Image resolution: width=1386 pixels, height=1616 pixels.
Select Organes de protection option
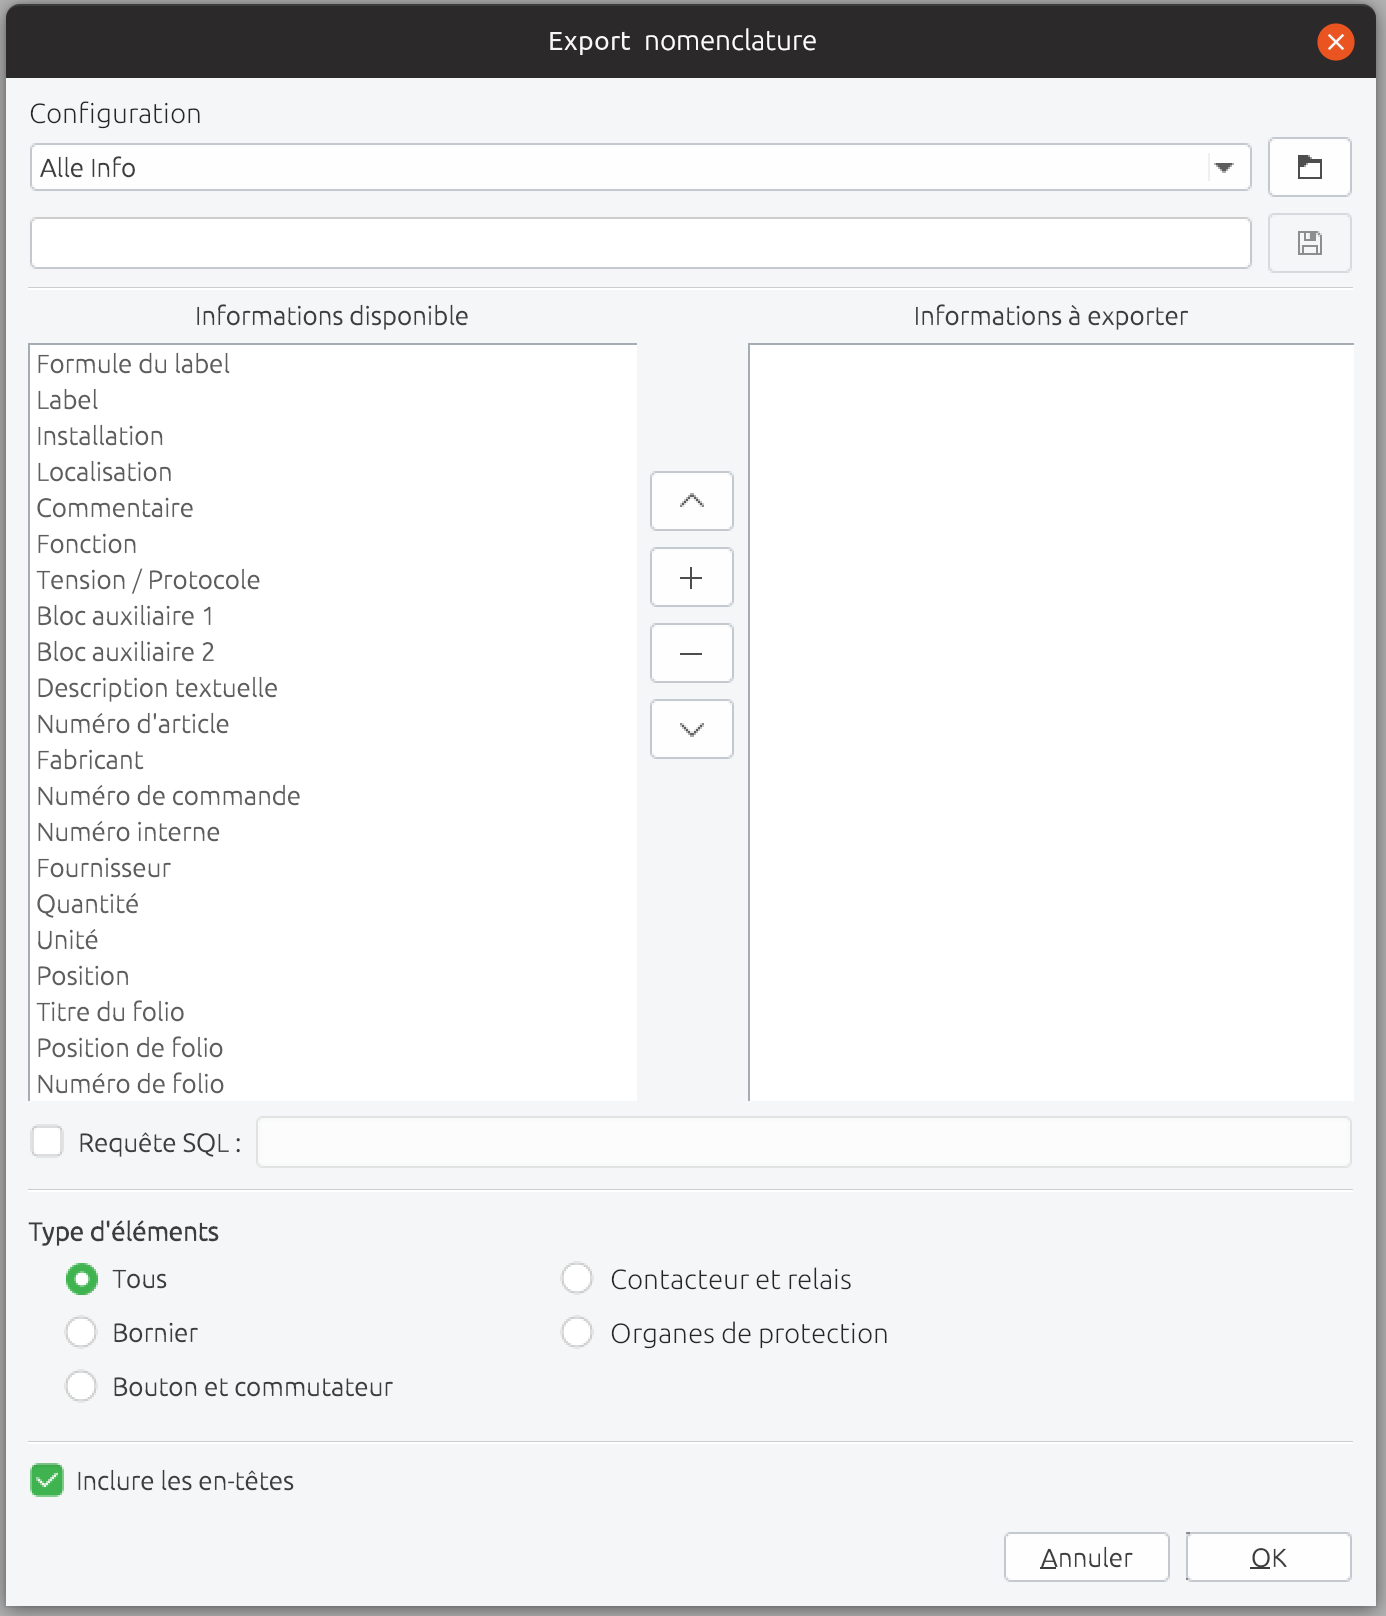pyautogui.click(x=577, y=1333)
